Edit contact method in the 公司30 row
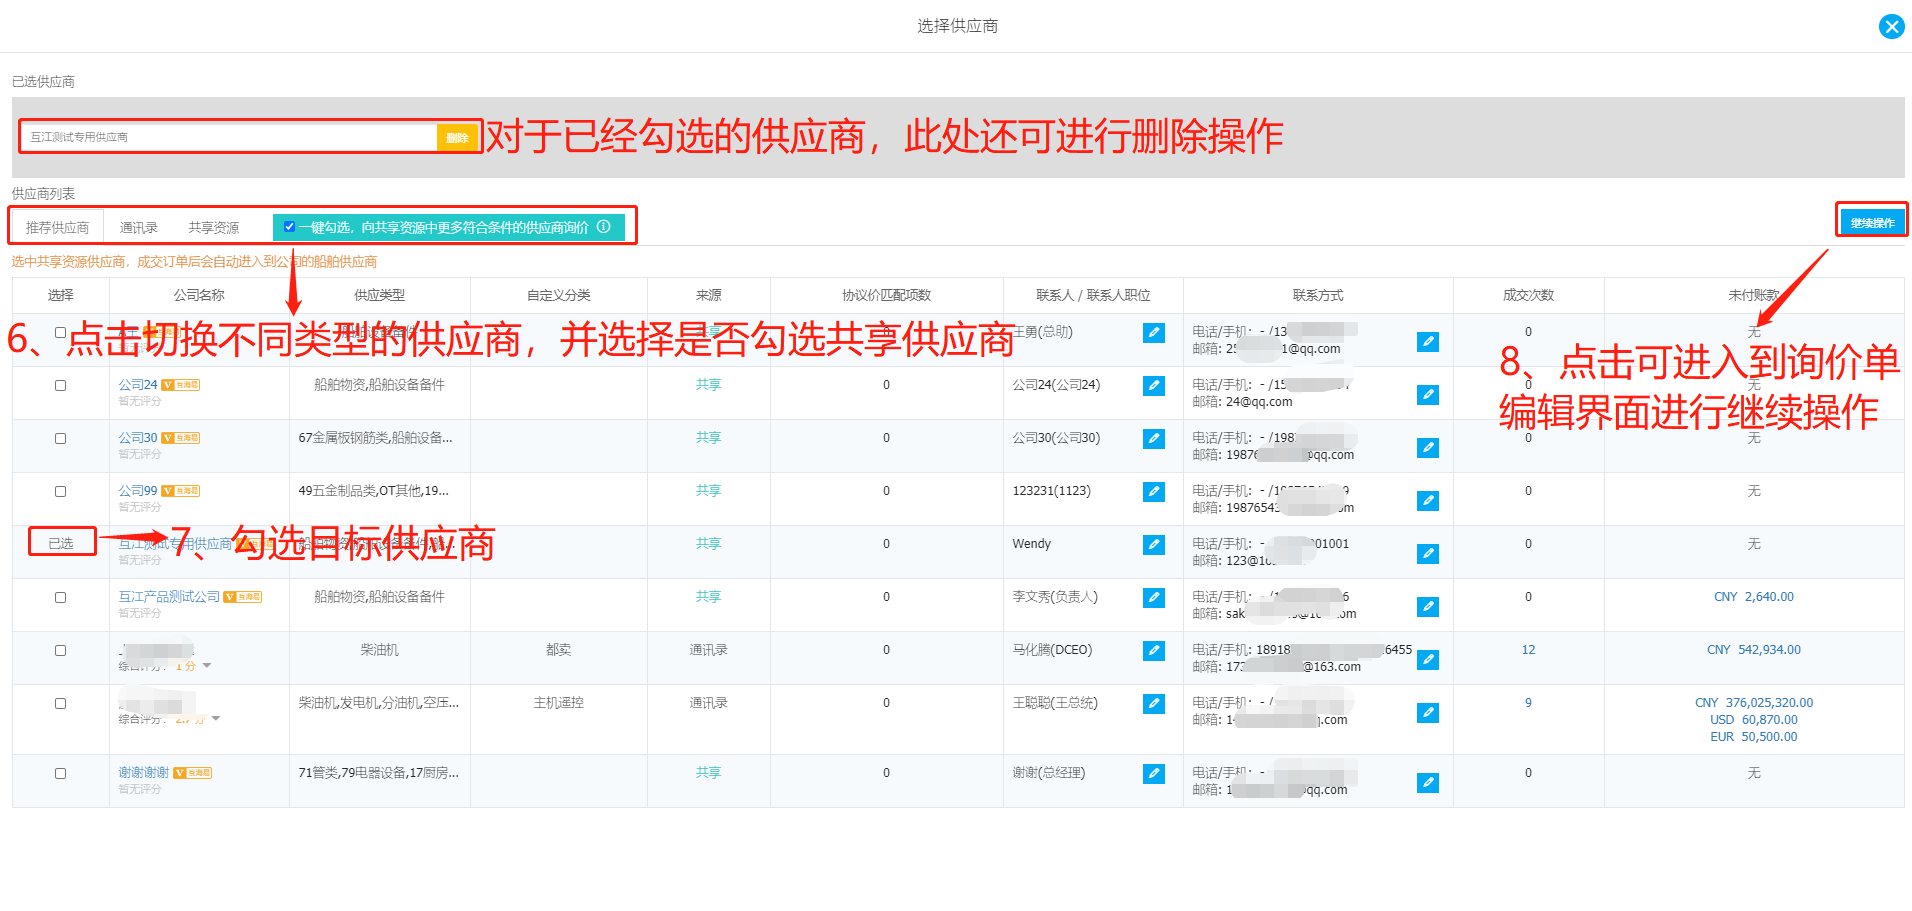This screenshot has height=911, width=1912. tap(1428, 448)
